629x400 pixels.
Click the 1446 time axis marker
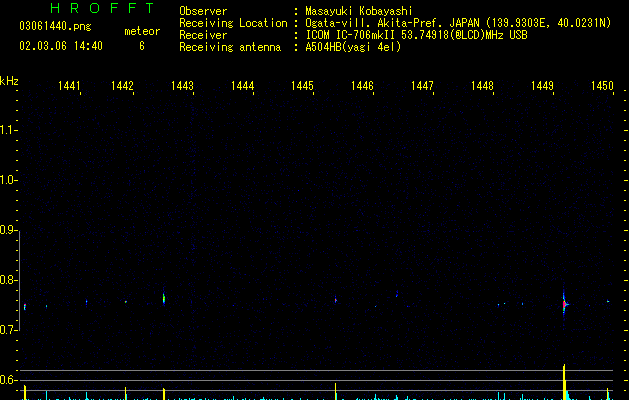[x=362, y=86]
